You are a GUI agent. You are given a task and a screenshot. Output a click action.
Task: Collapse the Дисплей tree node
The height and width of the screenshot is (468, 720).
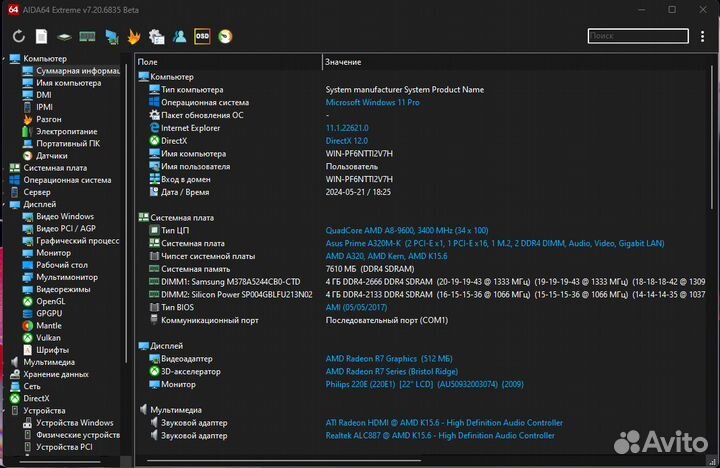click(5, 204)
